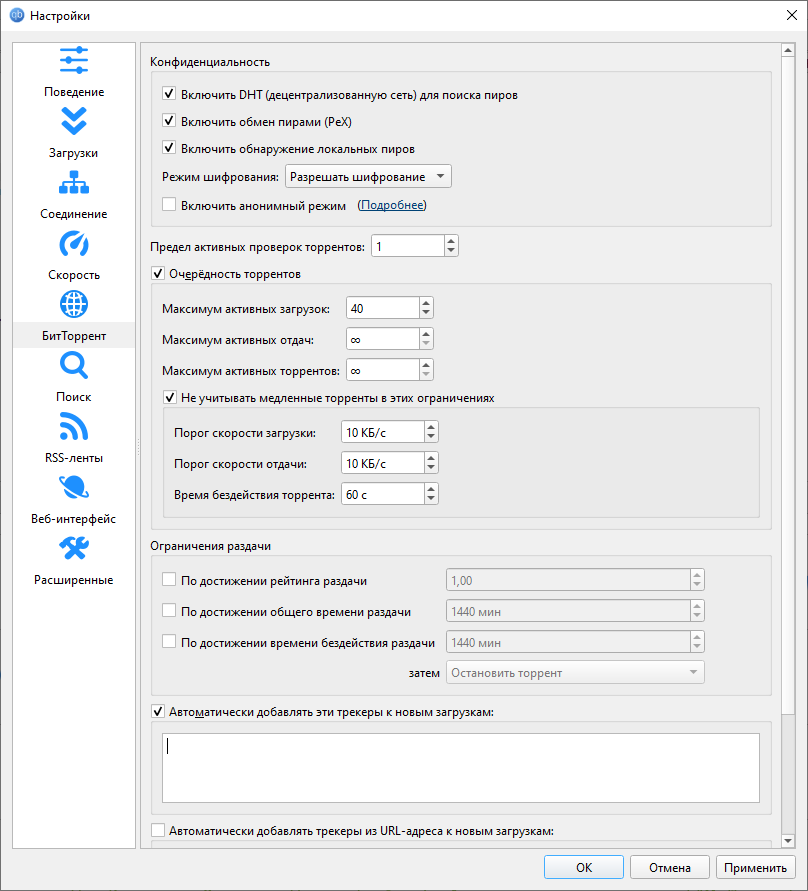Viewport: 808px width, 891px height.
Task: Open the Поиск magnifier icon
Action: point(74,366)
